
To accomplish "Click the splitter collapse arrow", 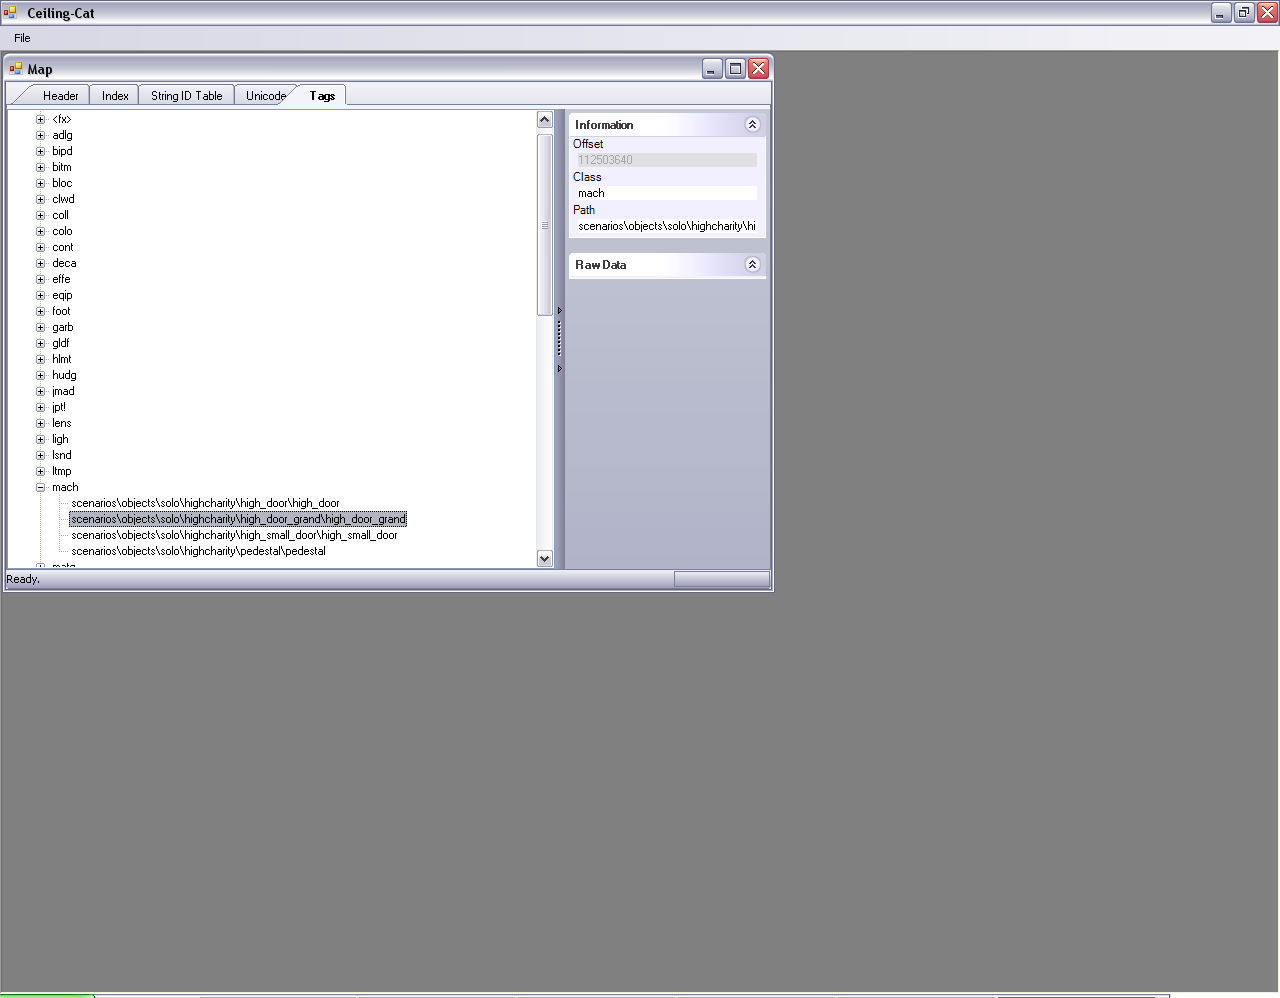I will pos(559,311).
